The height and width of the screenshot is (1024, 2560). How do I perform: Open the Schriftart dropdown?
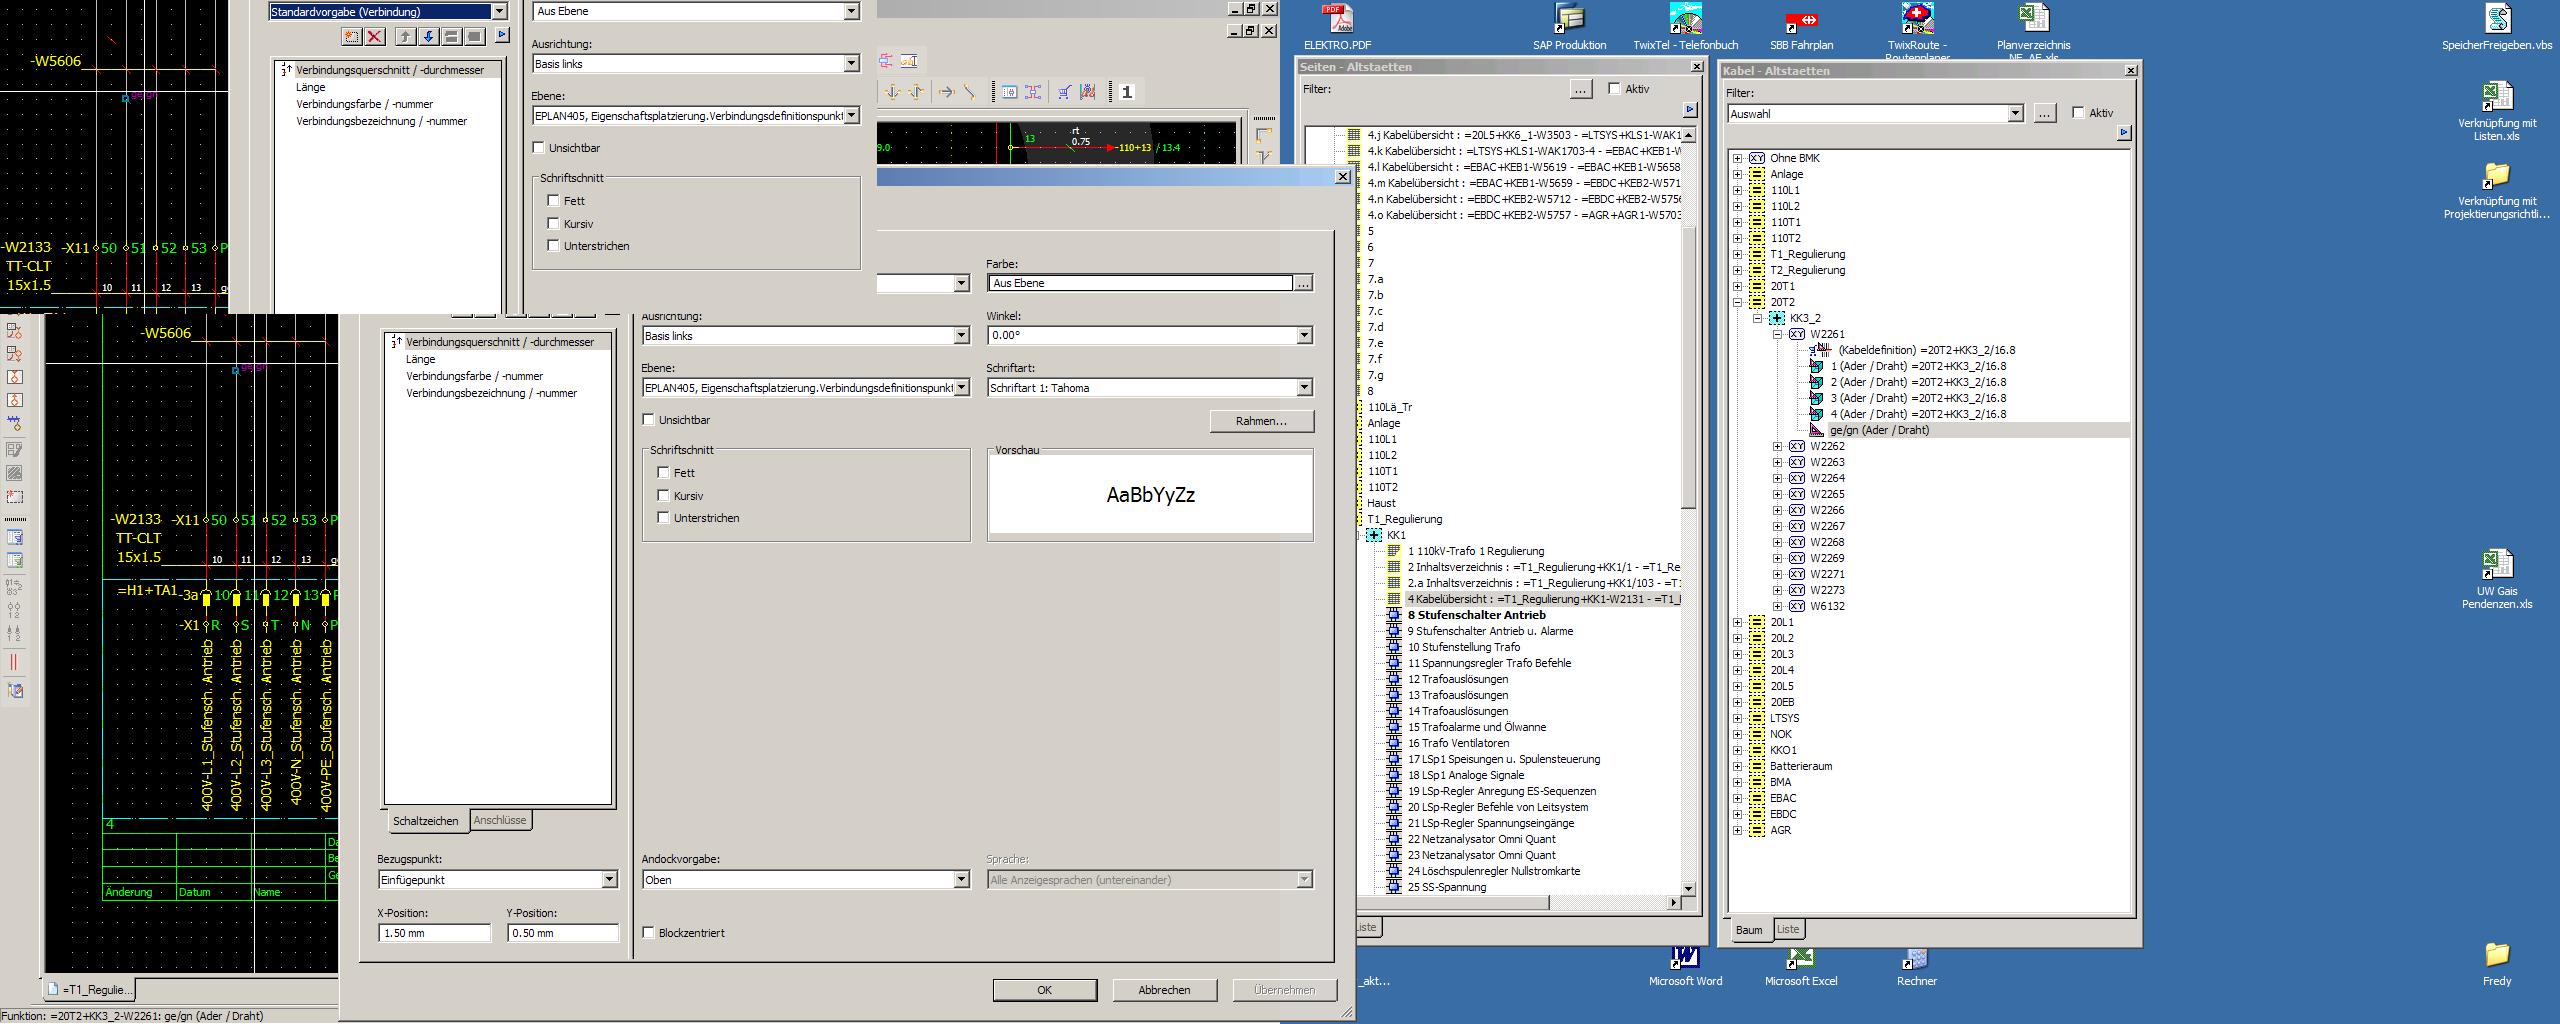[1303, 388]
